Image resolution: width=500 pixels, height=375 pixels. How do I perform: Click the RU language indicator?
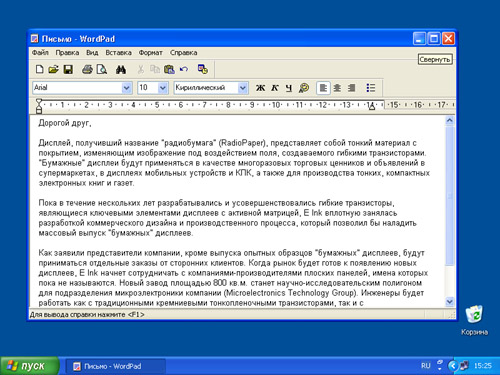click(x=426, y=366)
